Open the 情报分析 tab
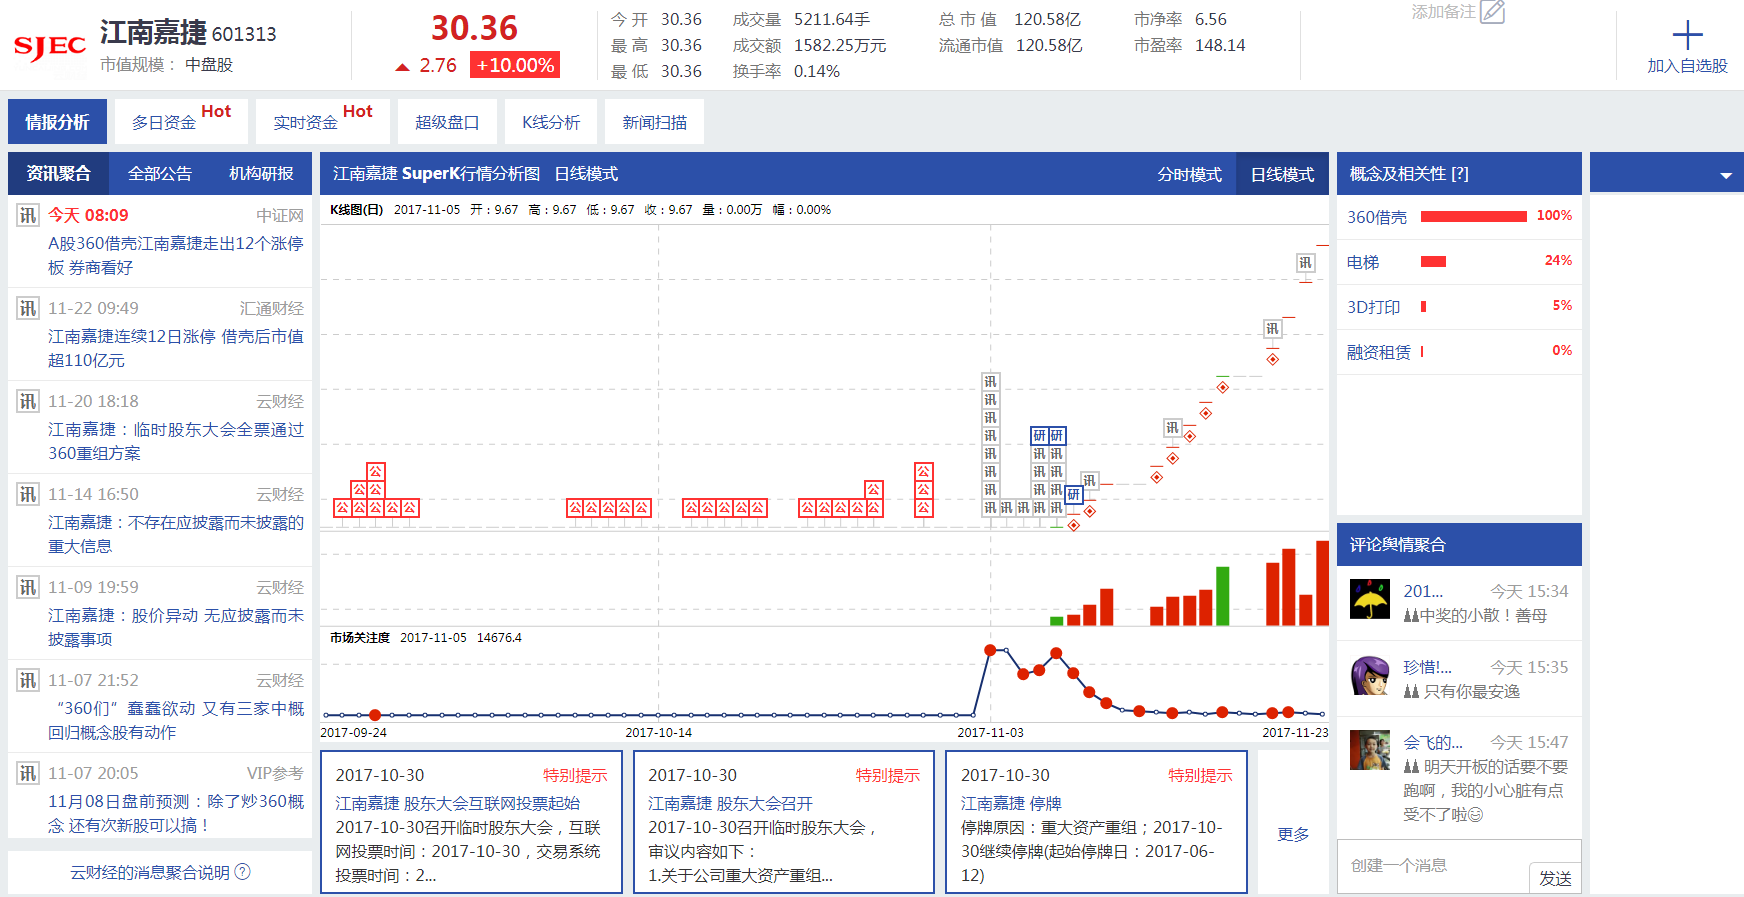 click(x=57, y=122)
